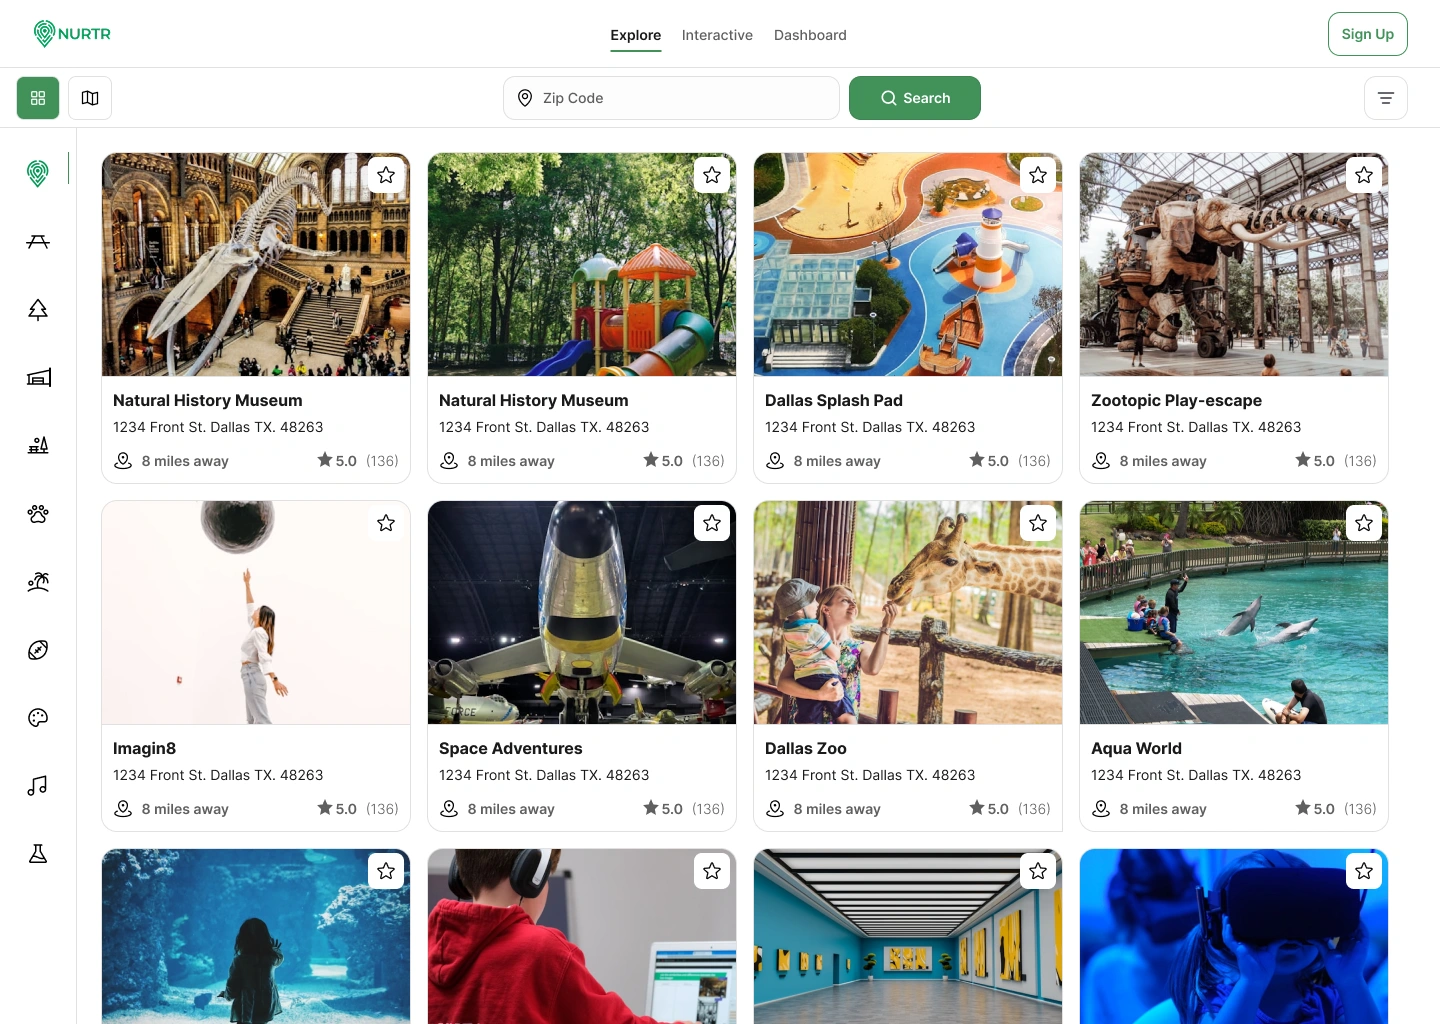Image resolution: width=1440 pixels, height=1024 pixels.
Task: Favorite the card with the playground photo
Action: click(x=712, y=175)
